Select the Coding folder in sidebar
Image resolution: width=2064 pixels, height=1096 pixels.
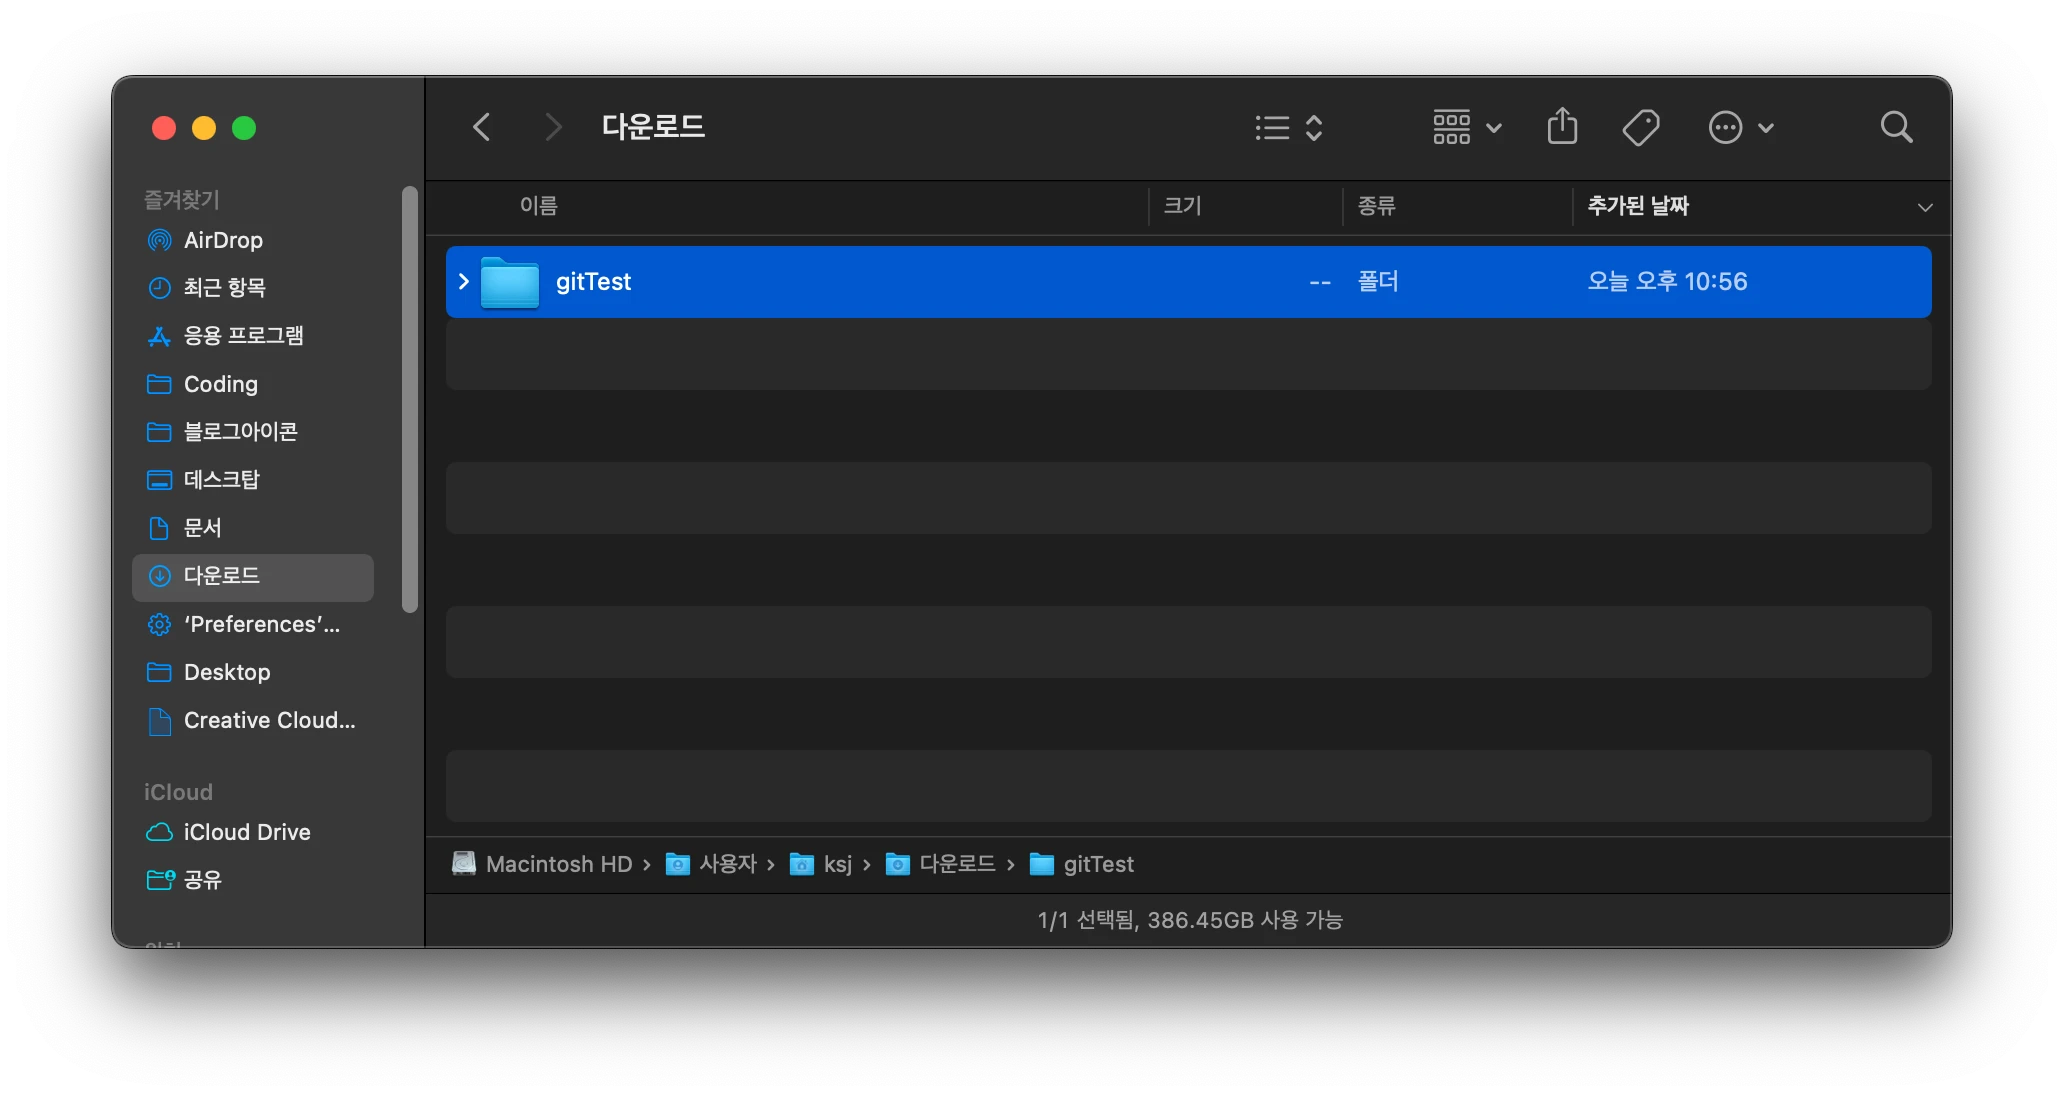coord(220,384)
